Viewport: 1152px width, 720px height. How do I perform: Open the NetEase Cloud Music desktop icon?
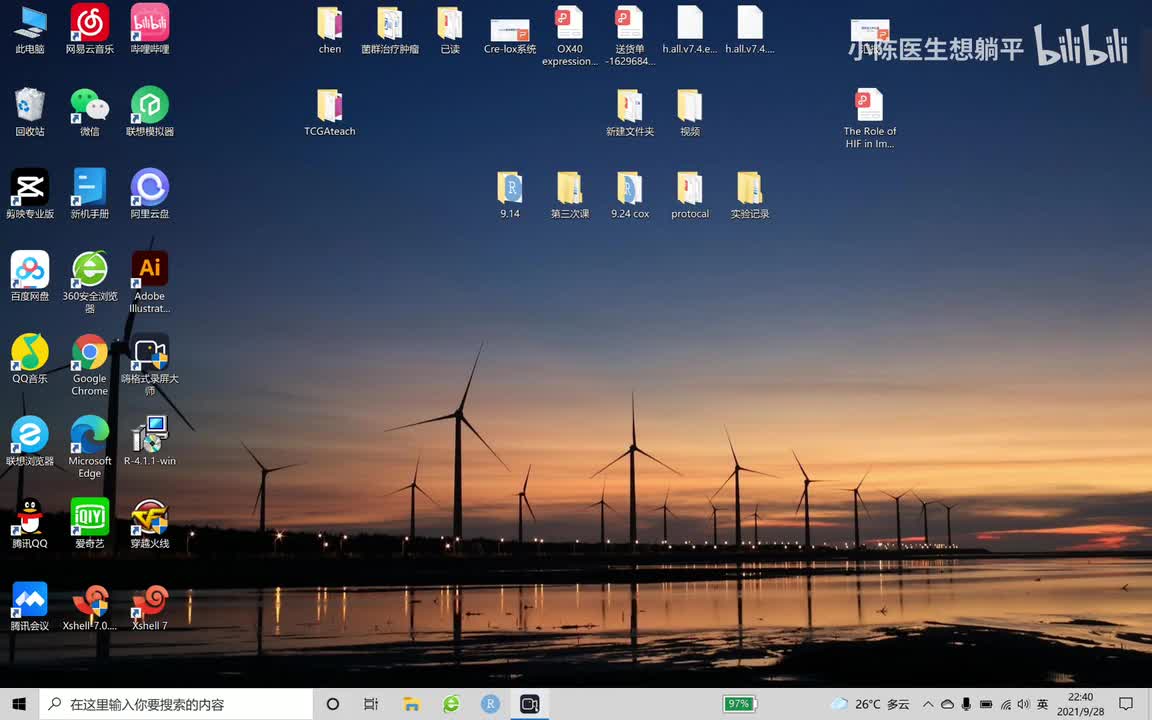pyautogui.click(x=90, y=24)
